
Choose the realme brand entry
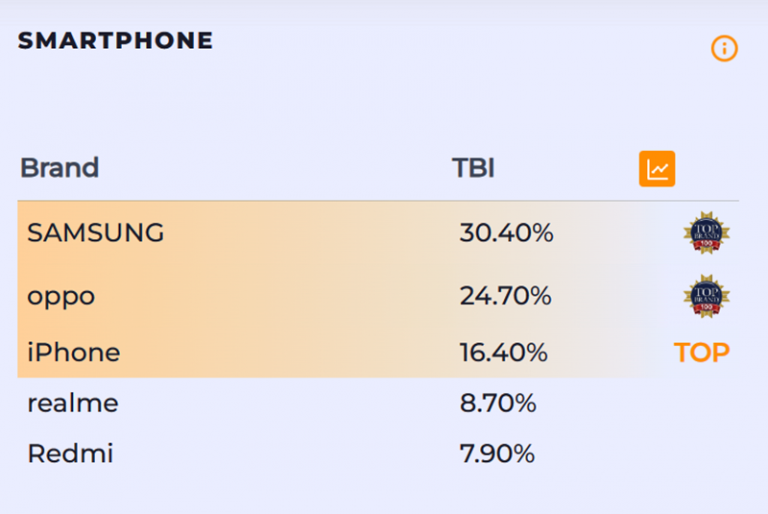(x=72, y=404)
